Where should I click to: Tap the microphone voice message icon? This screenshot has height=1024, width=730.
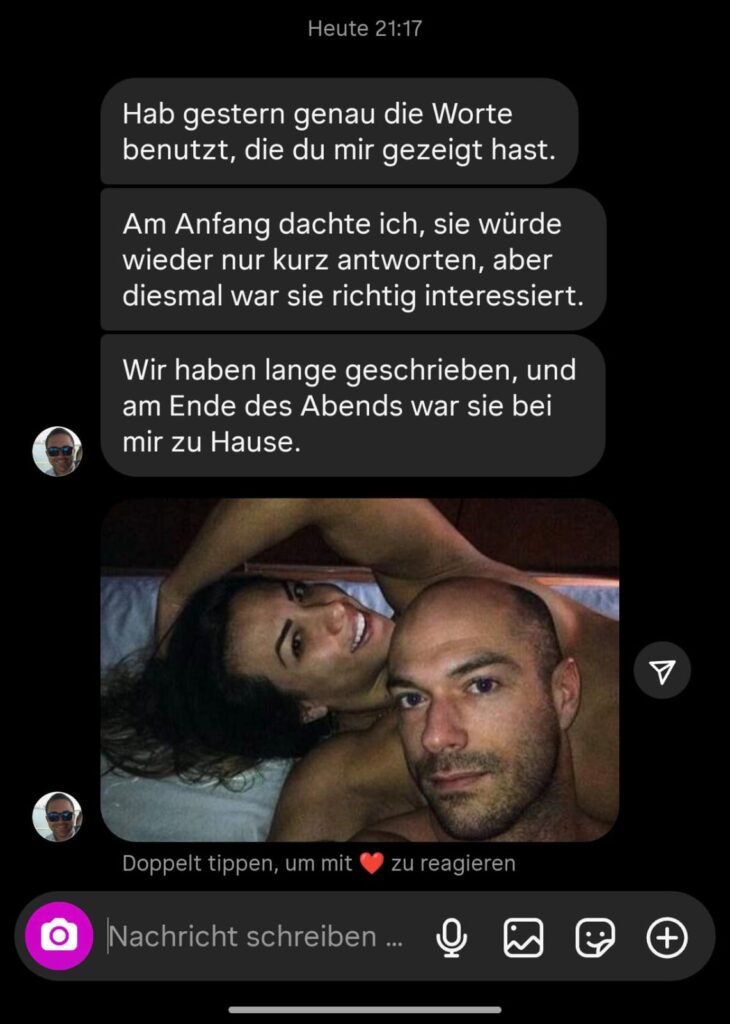pos(451,937)
